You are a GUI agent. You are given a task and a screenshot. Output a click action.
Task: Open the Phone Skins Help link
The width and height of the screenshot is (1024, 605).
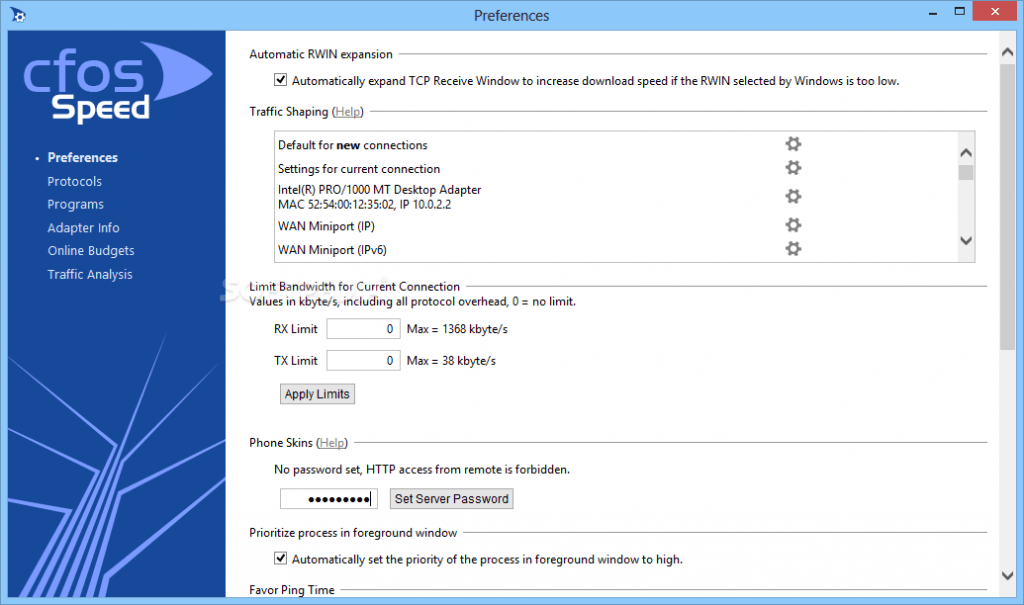[331, 442]
